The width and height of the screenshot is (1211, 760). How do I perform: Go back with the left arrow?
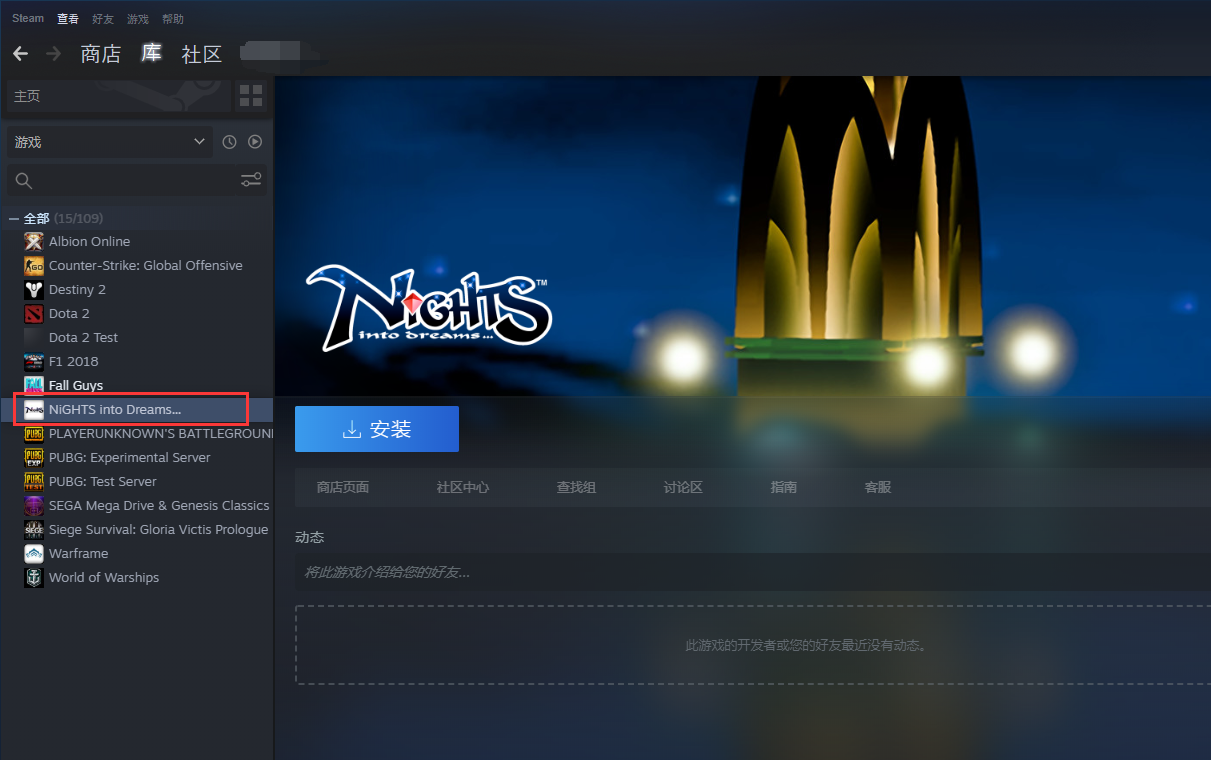click(20, 53)
